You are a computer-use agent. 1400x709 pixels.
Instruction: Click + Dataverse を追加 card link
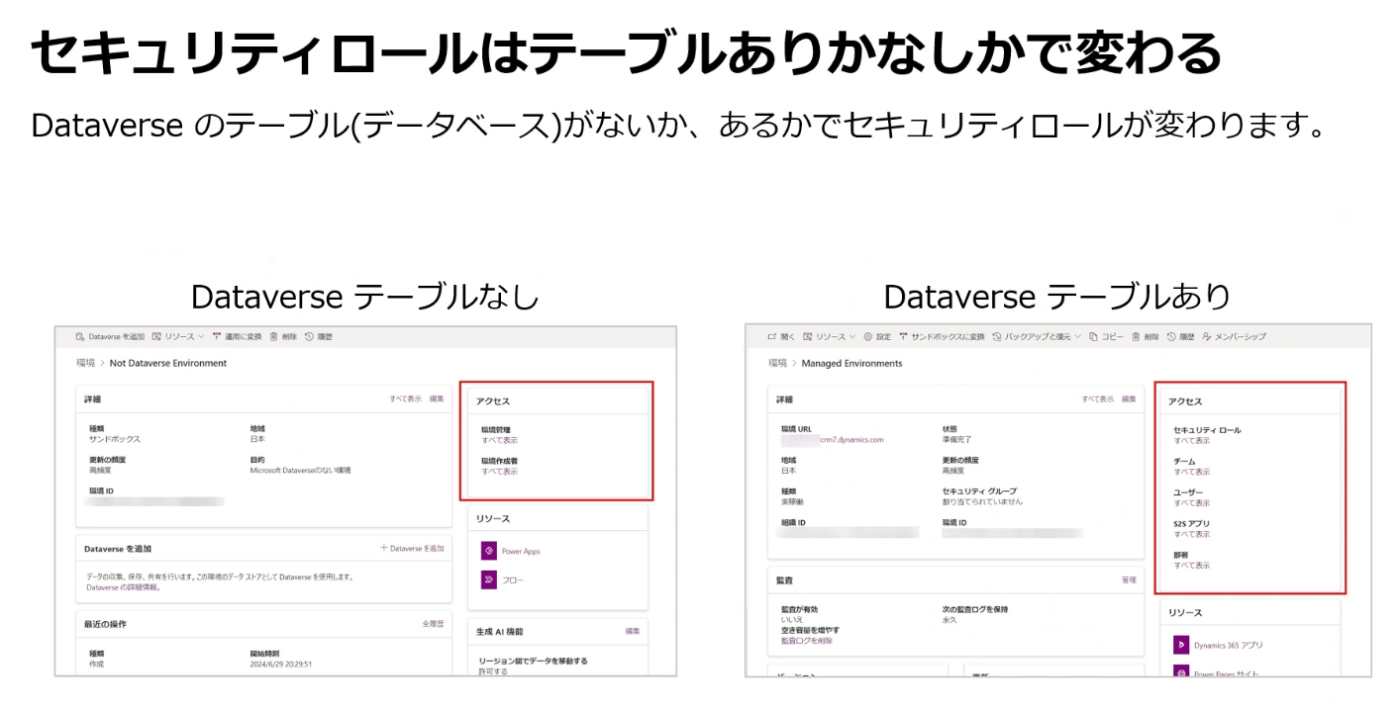click(413, 548)
